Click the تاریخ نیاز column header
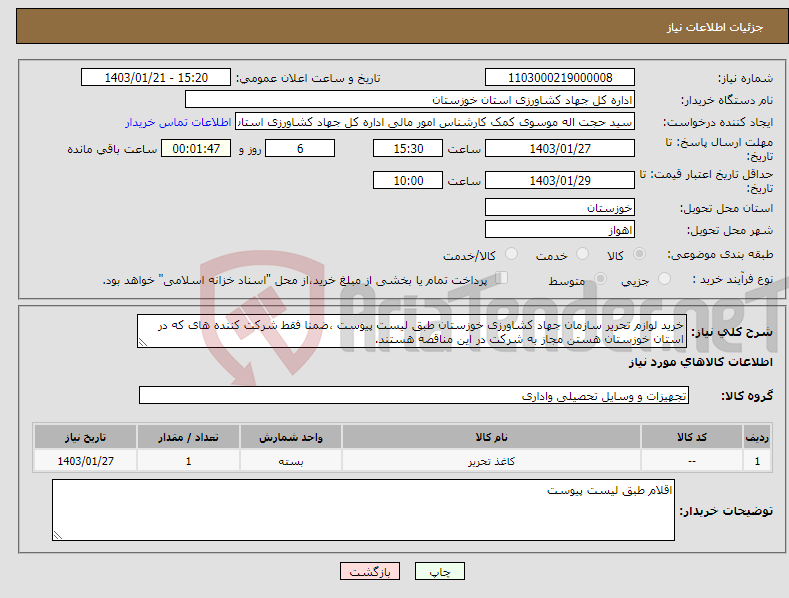The height and width of the screenshot is (598, 789). coord(86,437)
